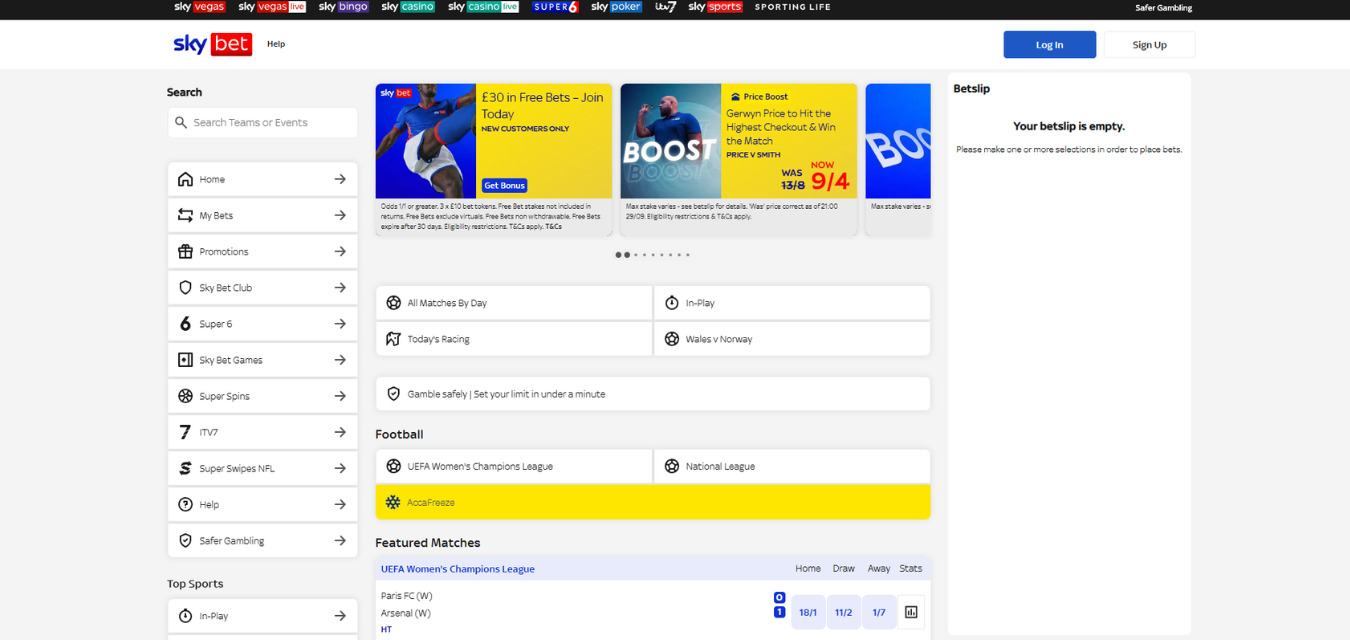Open match stats chart icon
This screenshot has width=1350, height=640.
[x=911, y=612]
